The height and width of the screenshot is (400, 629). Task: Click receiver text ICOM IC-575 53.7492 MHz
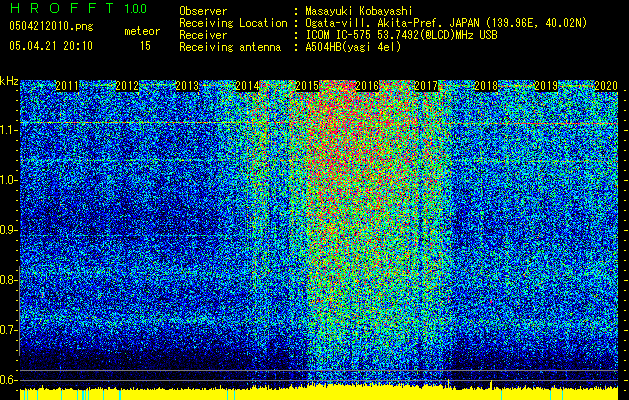401,35
